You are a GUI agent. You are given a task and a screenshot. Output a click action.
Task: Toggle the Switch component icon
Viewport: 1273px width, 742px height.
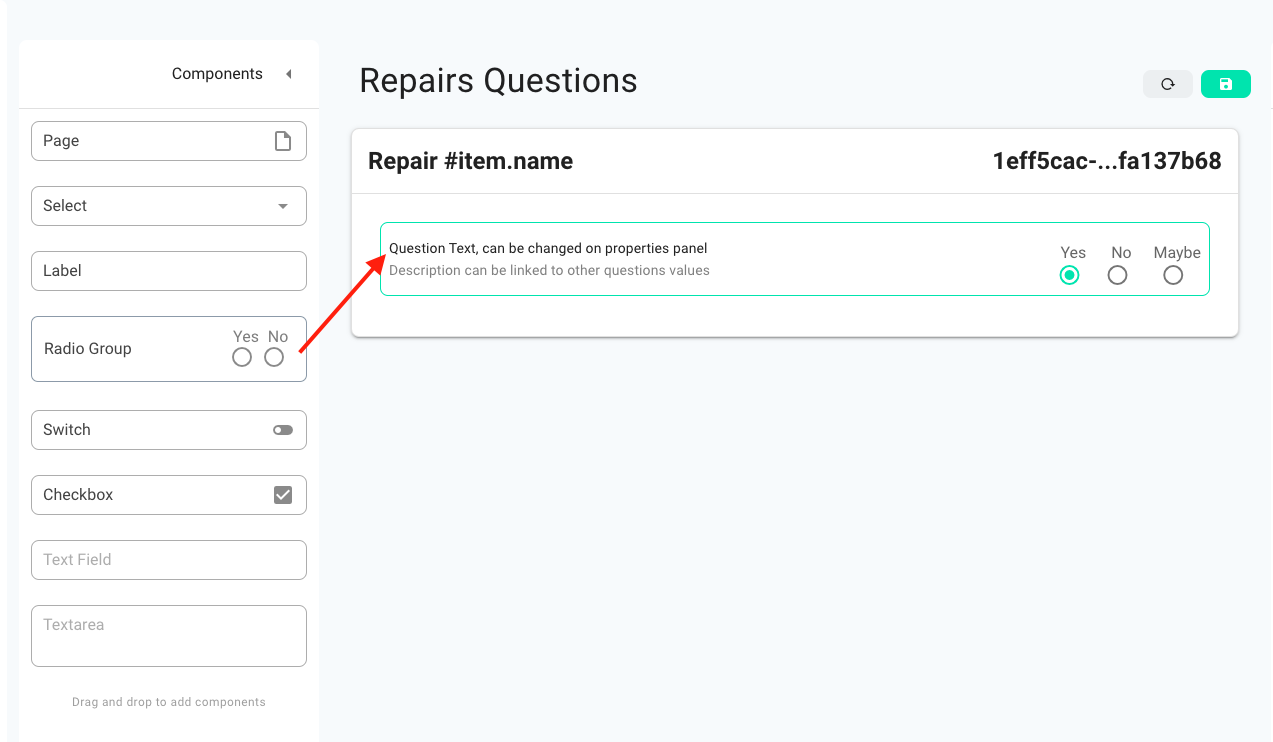[x=283, y=430]
